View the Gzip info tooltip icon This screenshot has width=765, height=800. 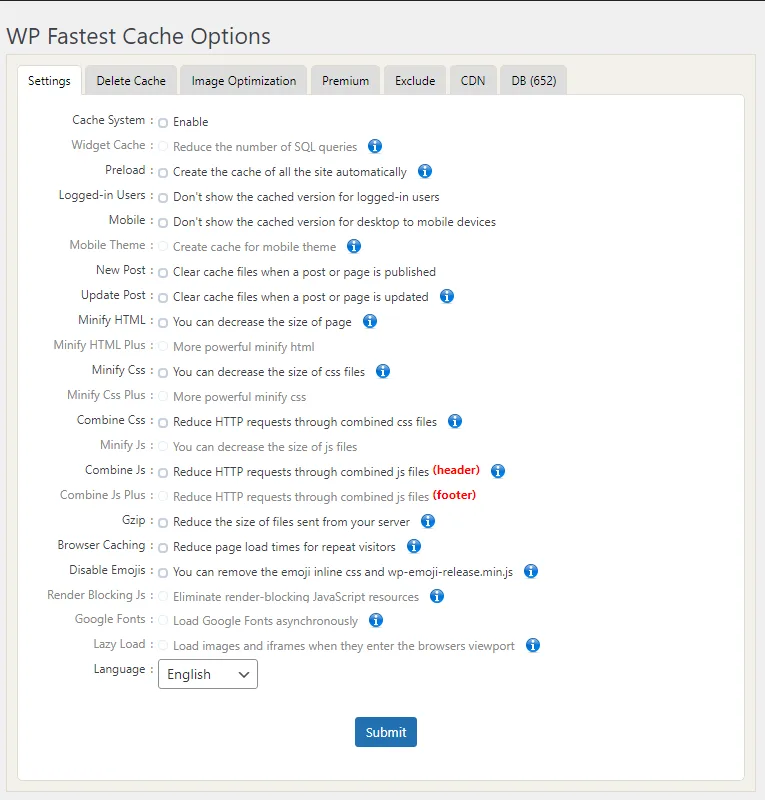coord(427,521)
